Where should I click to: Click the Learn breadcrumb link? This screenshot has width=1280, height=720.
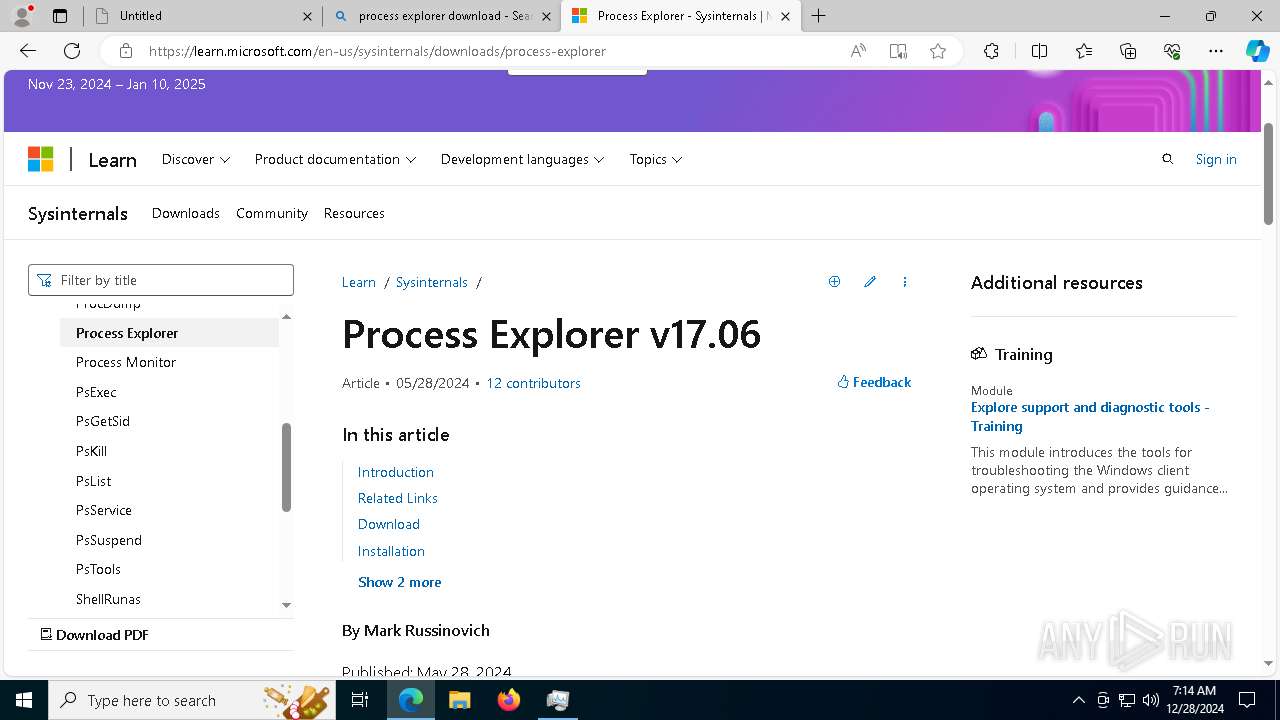click(x=359, y=282)
